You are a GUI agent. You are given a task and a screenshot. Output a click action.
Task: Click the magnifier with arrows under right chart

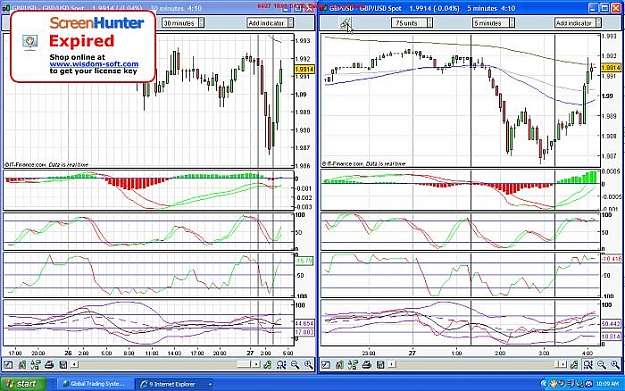pos(588,364)
